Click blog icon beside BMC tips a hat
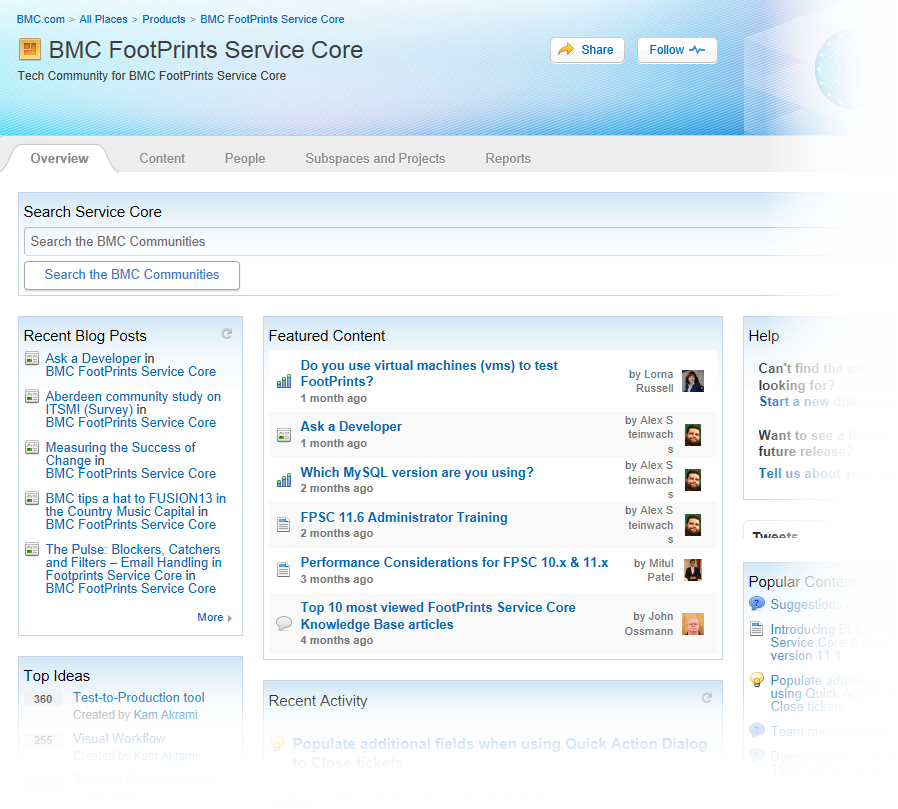The image size is (898, 809). pos(32,498)
